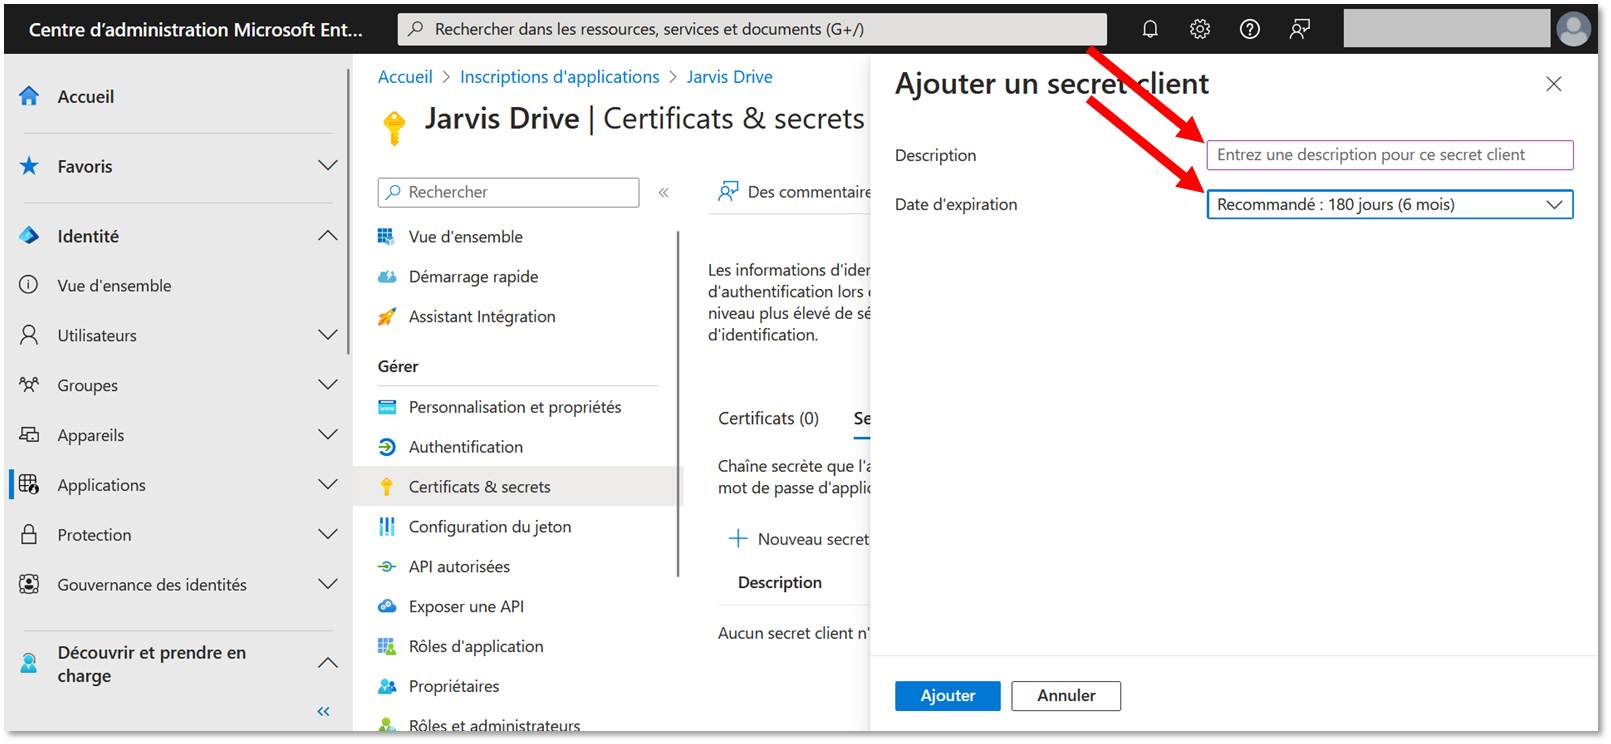Image resolution: width=1611 pixels, height=744 pixels.
Task: Collapse the Identité section chevron
Action: (x=327, y=235)
